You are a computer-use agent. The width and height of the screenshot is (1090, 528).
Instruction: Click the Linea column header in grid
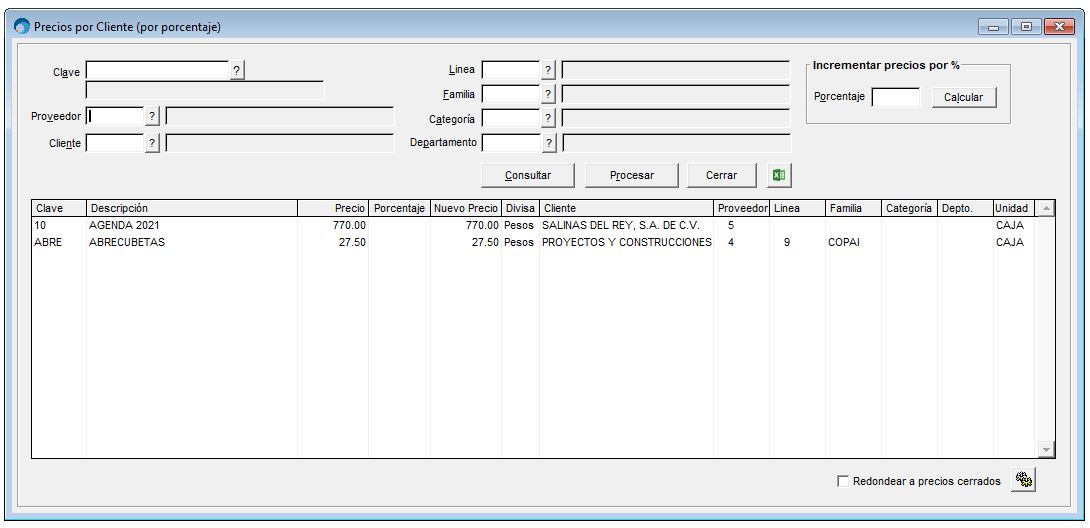[x=797, y=208]
